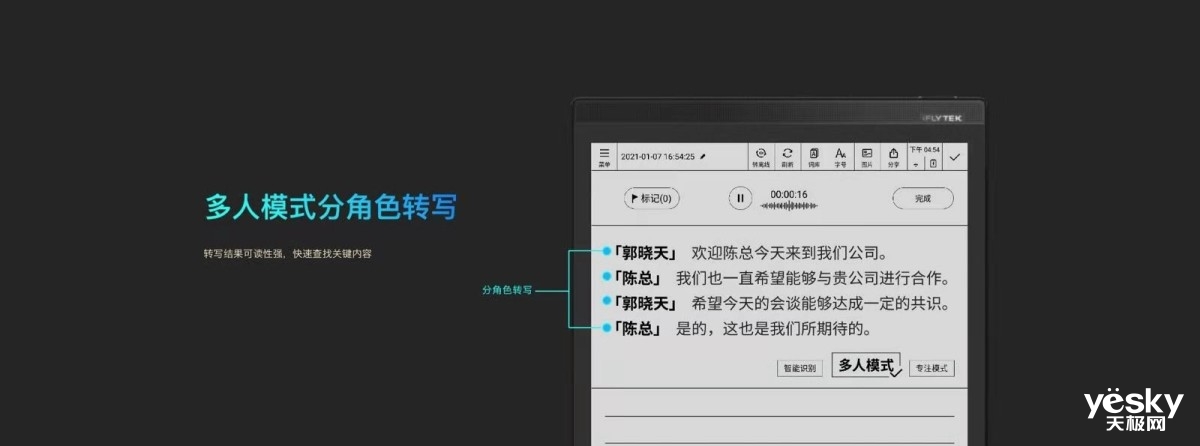Image resolution: width=1200 pixels, height=446 pixels.
Task: Pause the recording
Action: 740,198
